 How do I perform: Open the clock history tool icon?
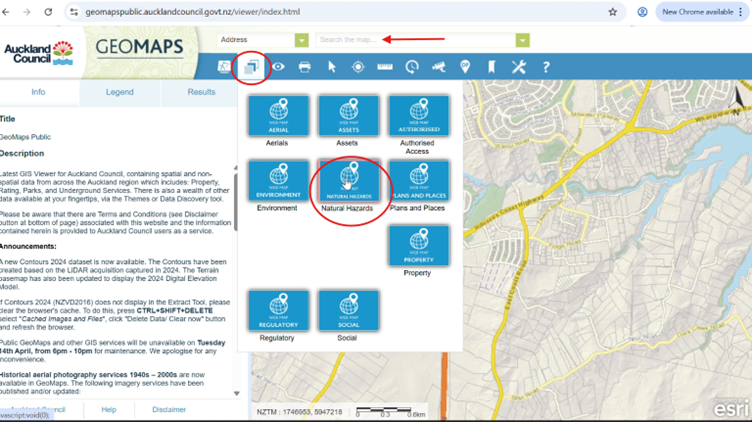point(411,67)
